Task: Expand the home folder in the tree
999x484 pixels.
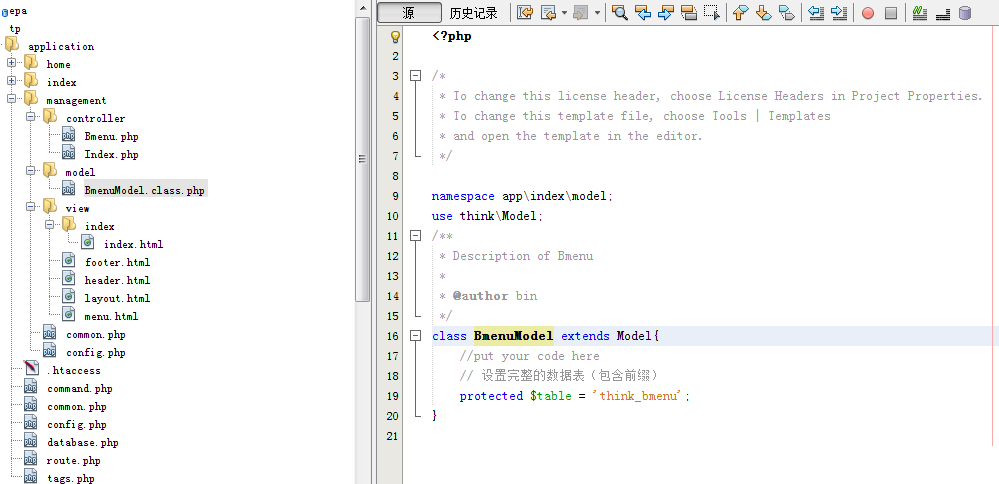Action: [x=12, y=64]
